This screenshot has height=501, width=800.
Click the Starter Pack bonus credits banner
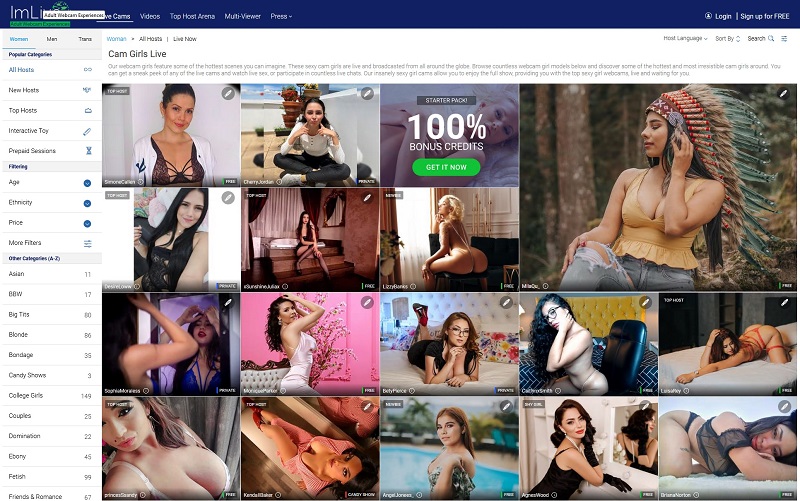click(x=449, y=135)
